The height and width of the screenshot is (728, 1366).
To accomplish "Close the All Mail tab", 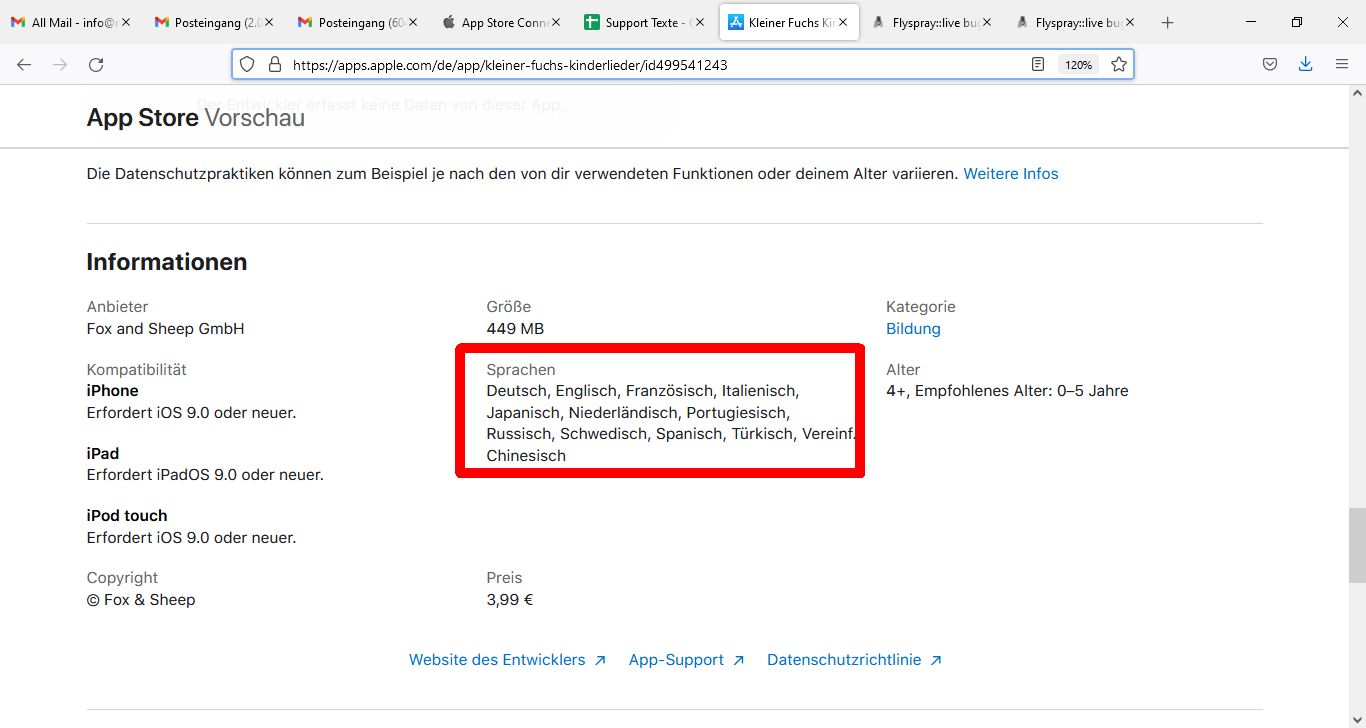I will (x=126, y=22).
